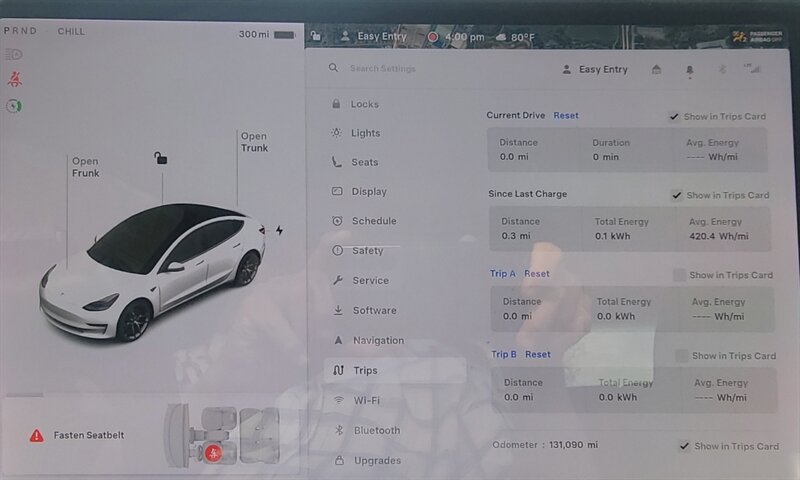800x480 pixels.
Task: Tap the red seatbelt warning icon
Action: point(14,79)
